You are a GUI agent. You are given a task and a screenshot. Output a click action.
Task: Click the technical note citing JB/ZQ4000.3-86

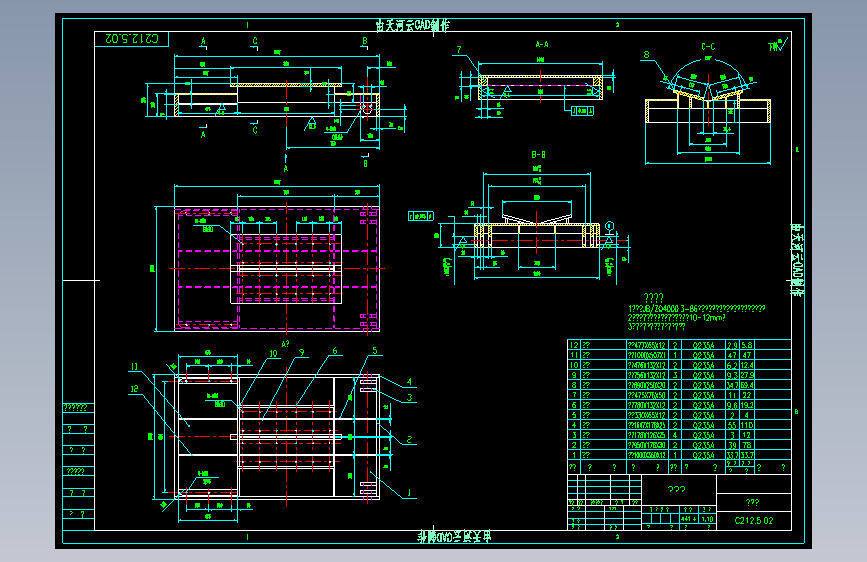[697, 309]
